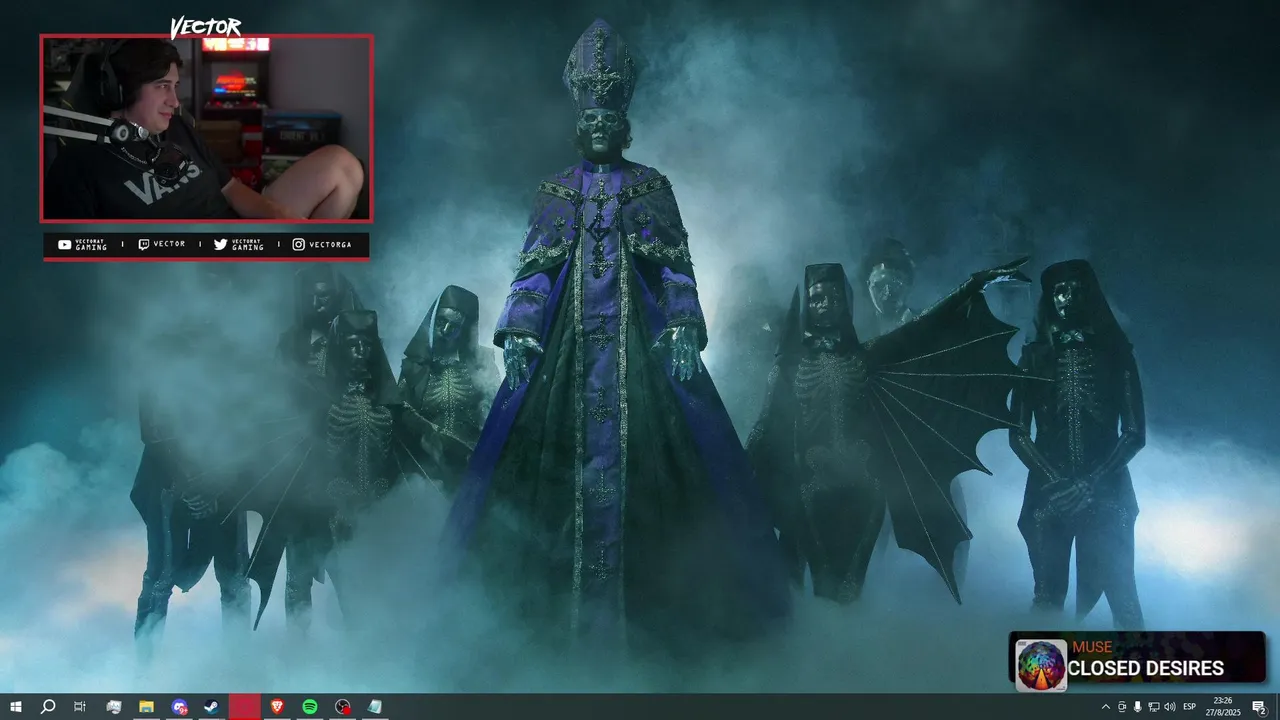This screenshot has height=720, width=1280.
Task: Click the VECTOR logo above the webcam
Action: [x=205, y=27]
